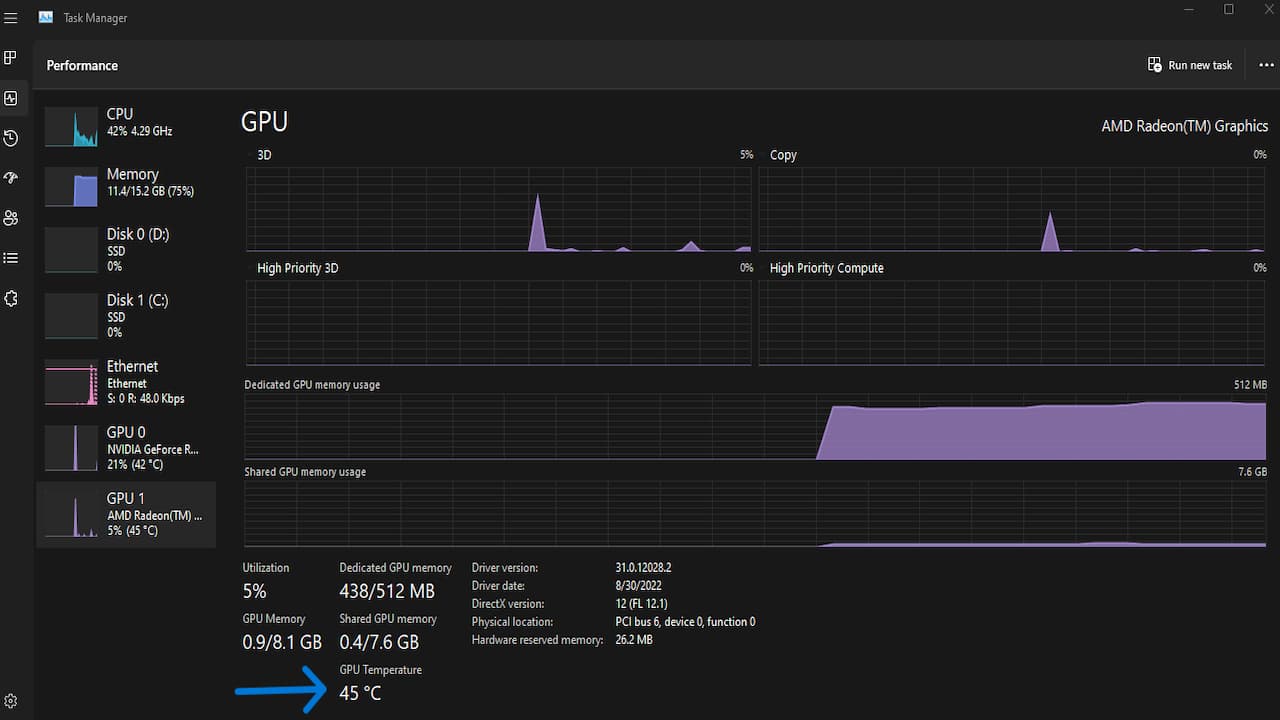Click the Task Manager taskbar icon

coord(45,17)
